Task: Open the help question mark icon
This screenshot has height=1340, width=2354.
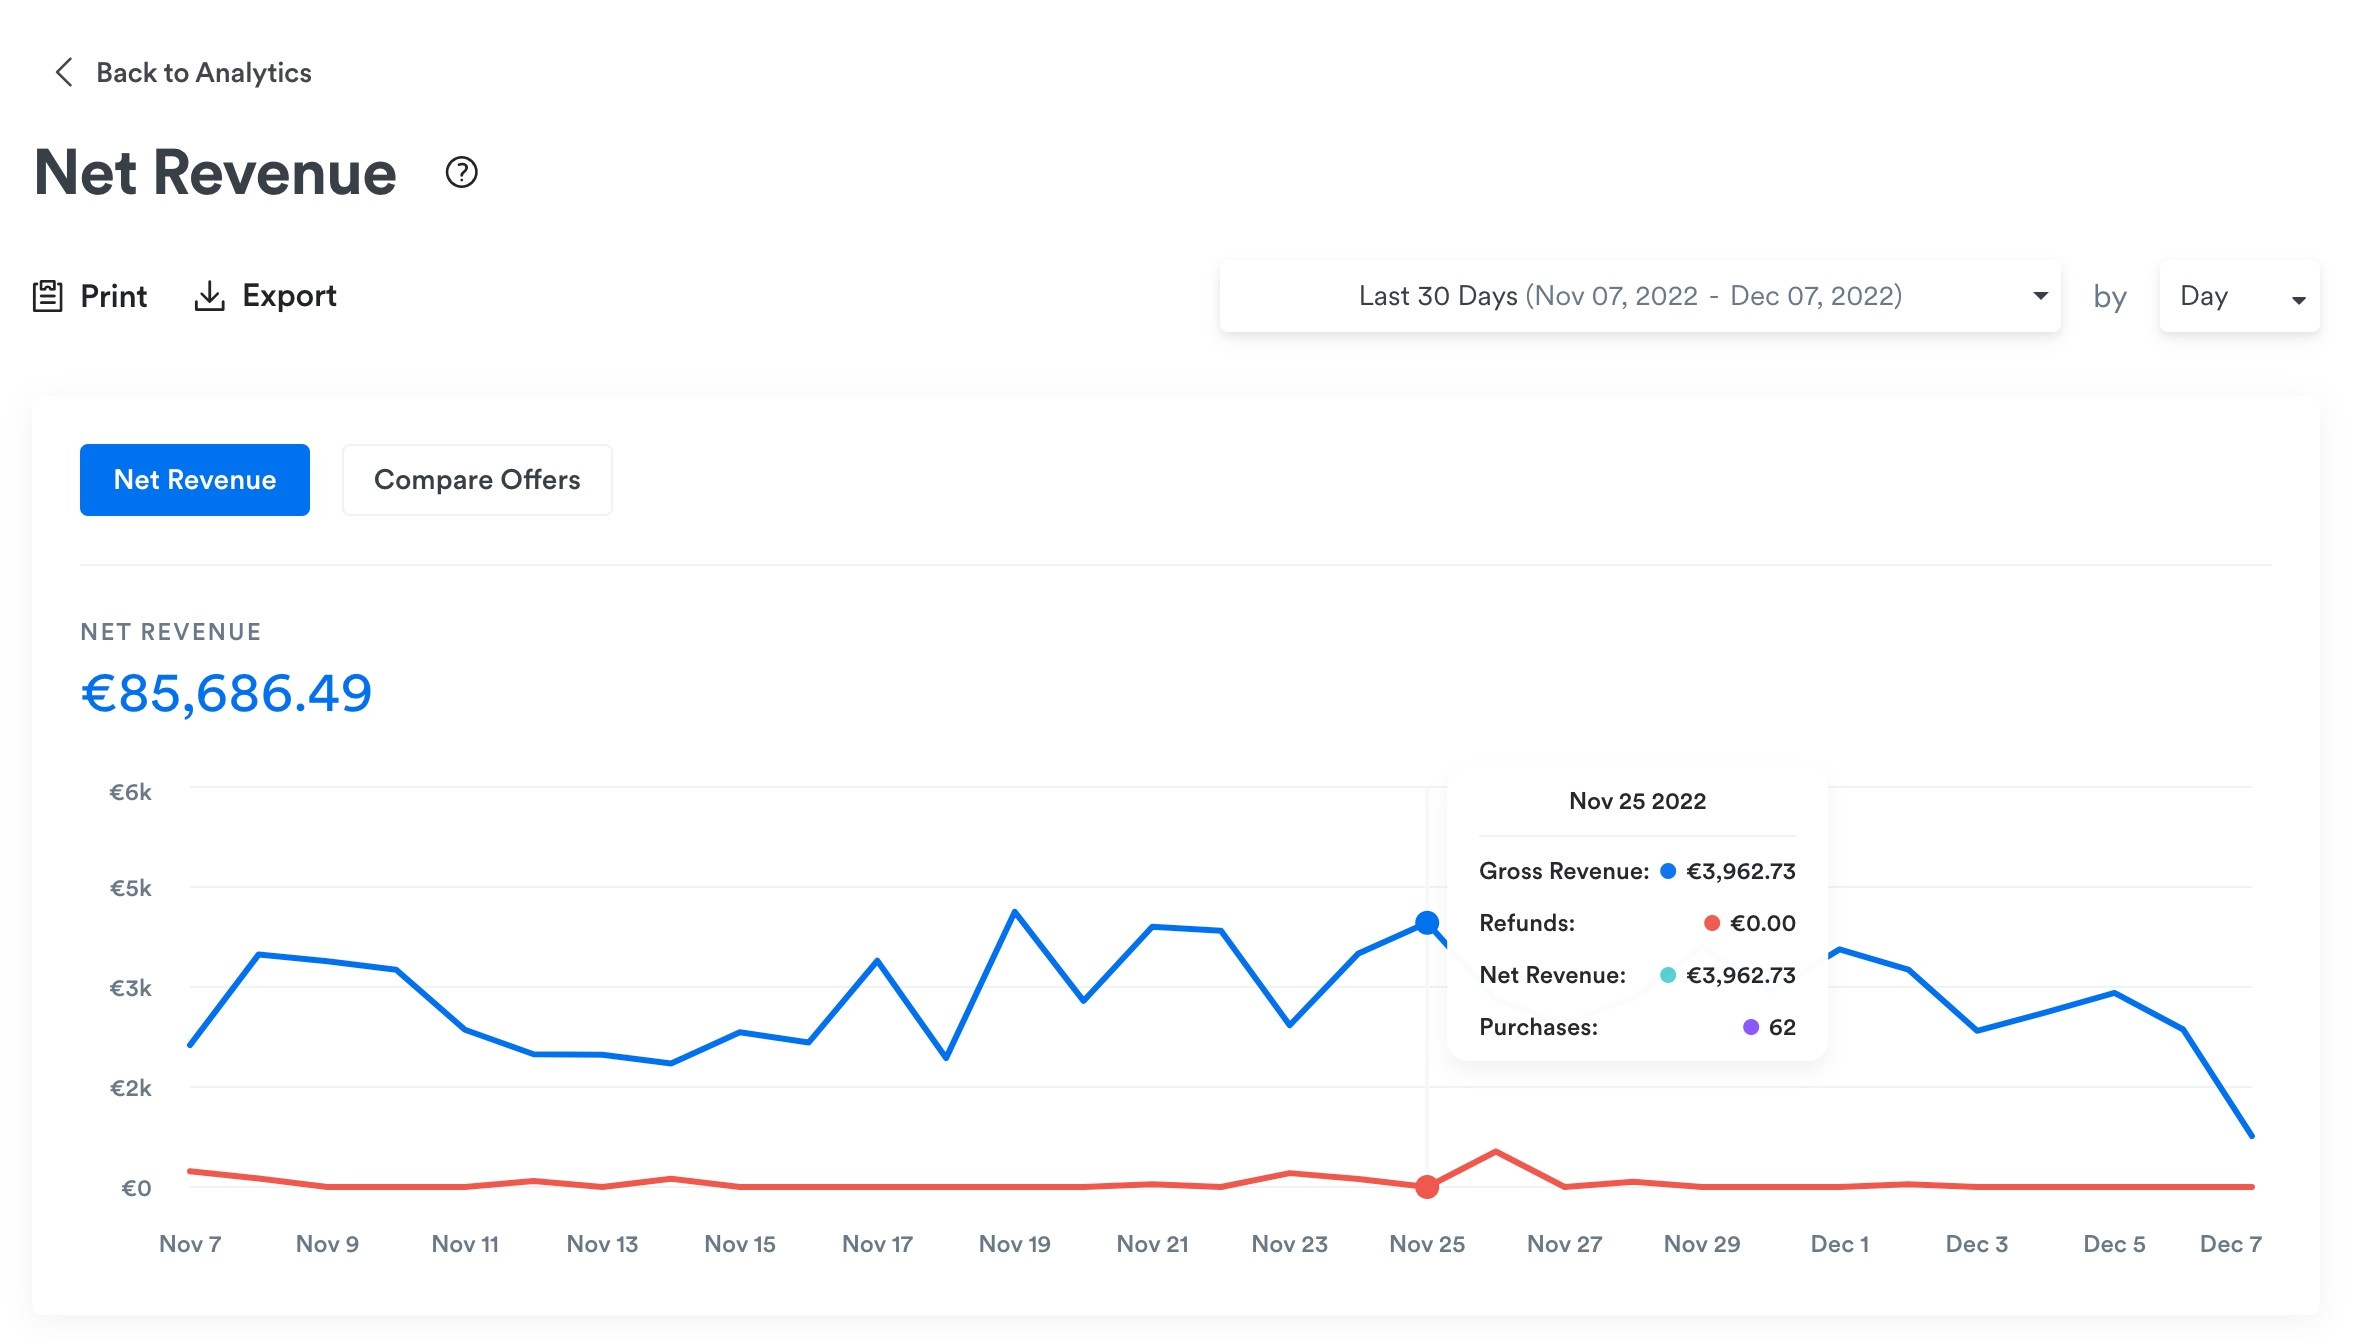Action: pyautogui.click(x=461, y=172)
